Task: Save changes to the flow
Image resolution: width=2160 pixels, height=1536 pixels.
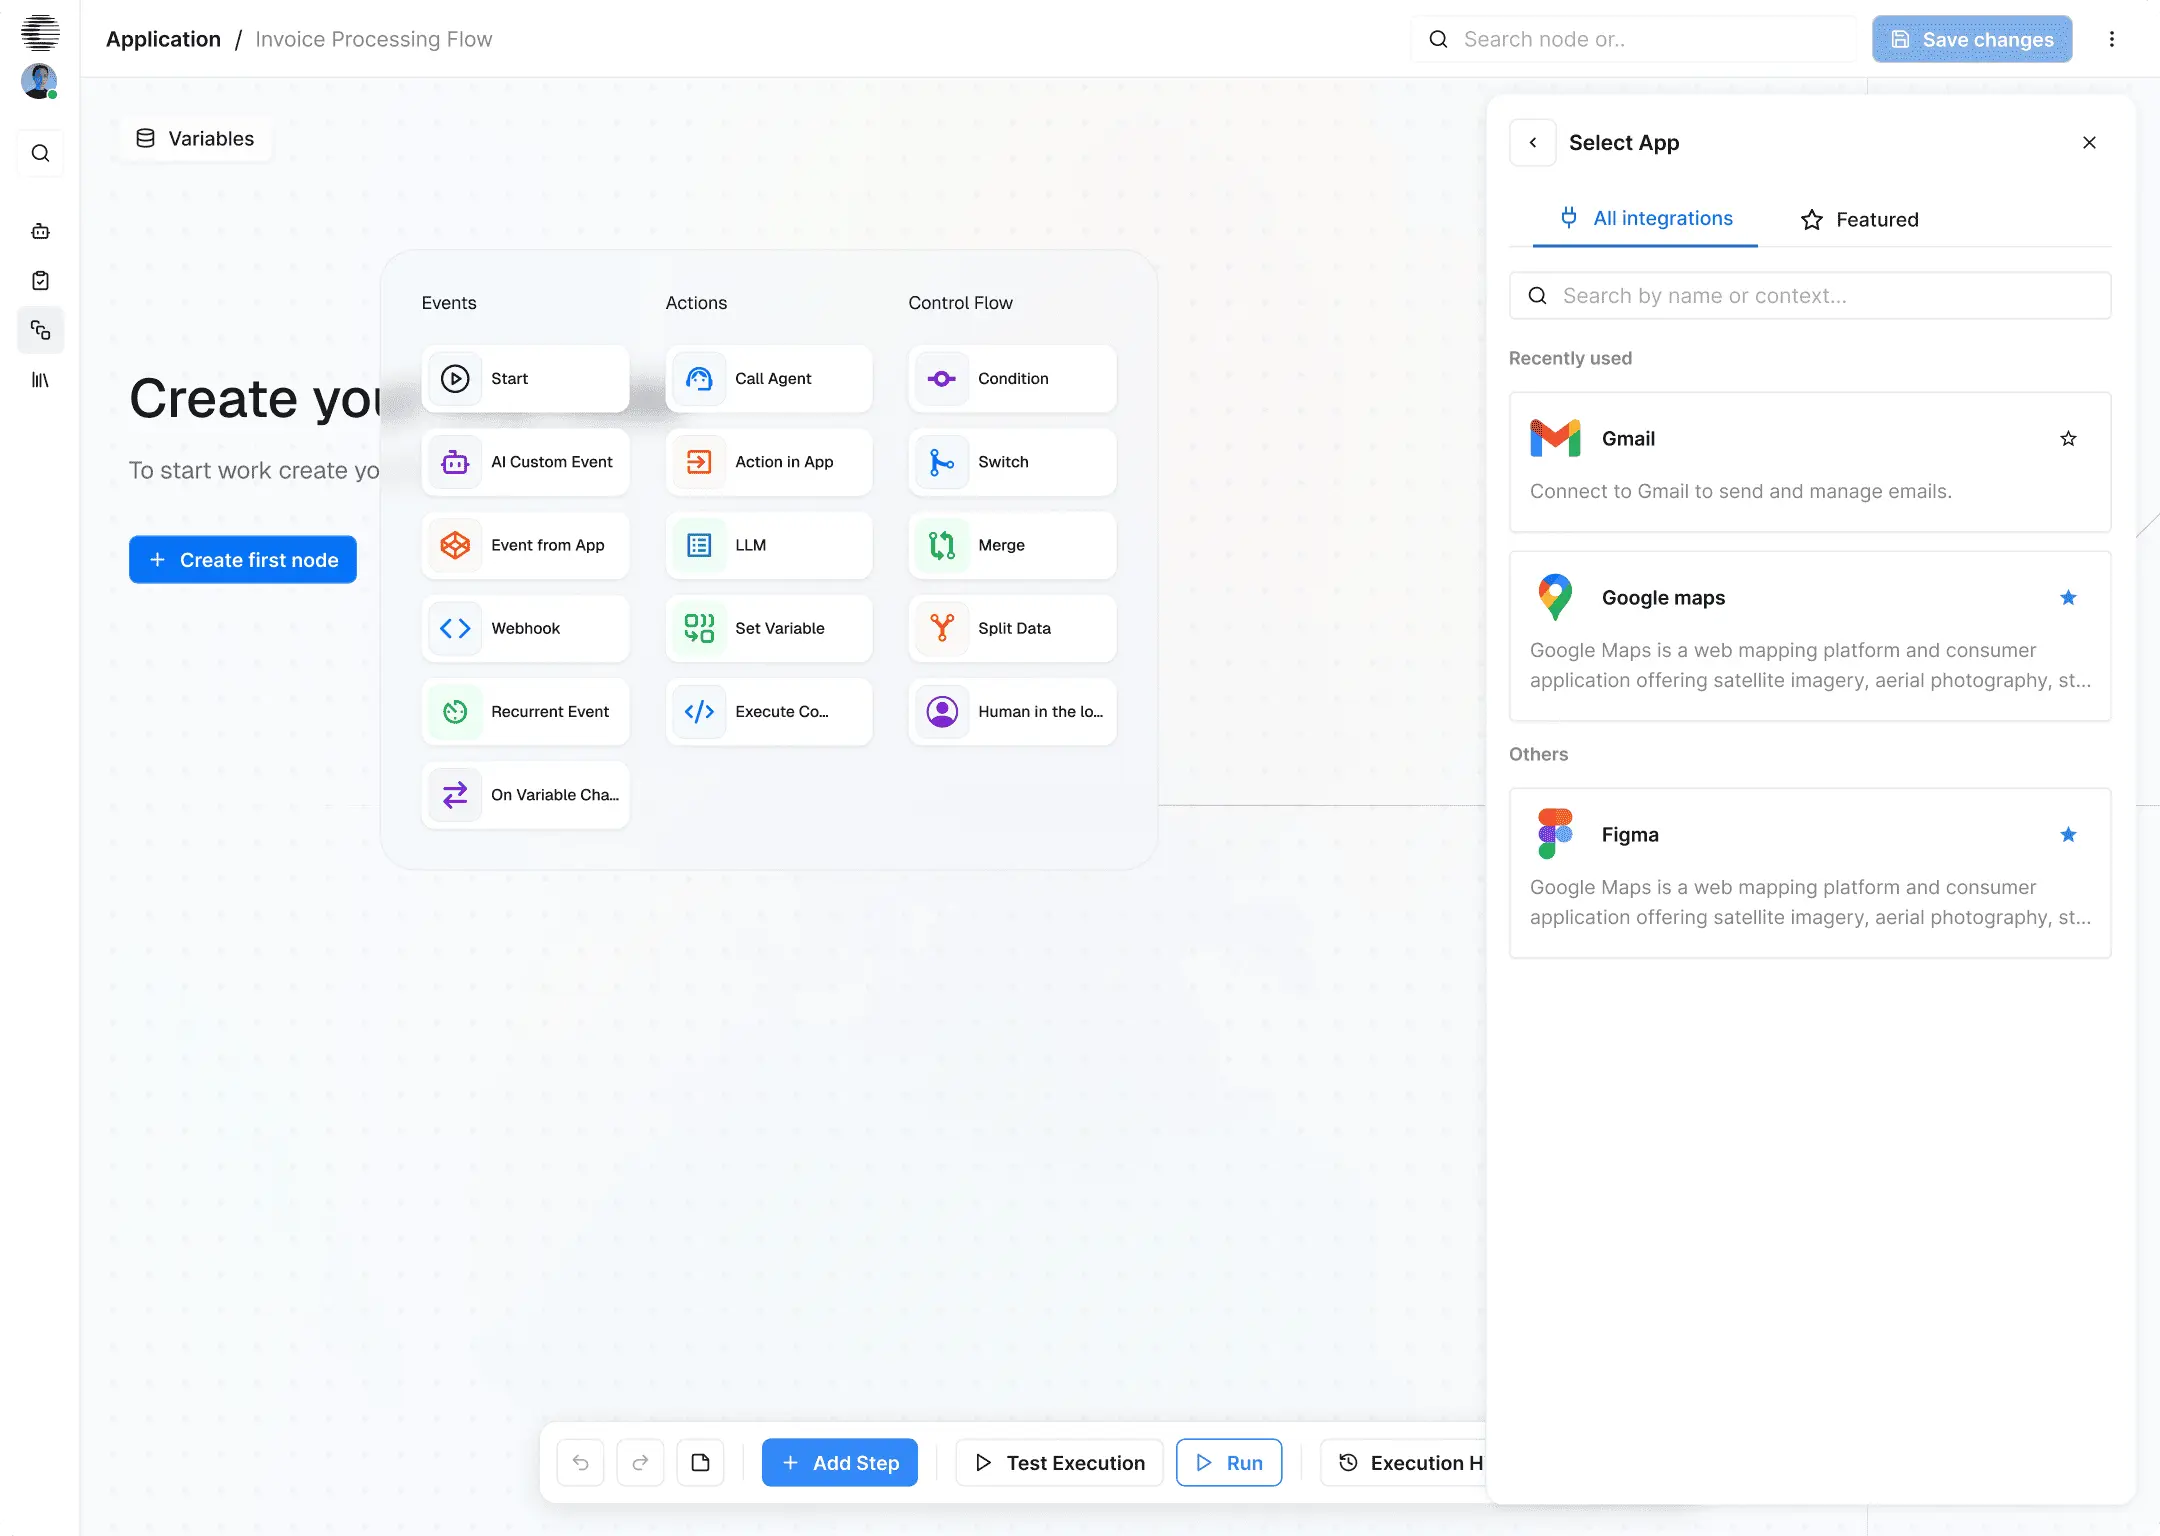Action: point(1971,39)
